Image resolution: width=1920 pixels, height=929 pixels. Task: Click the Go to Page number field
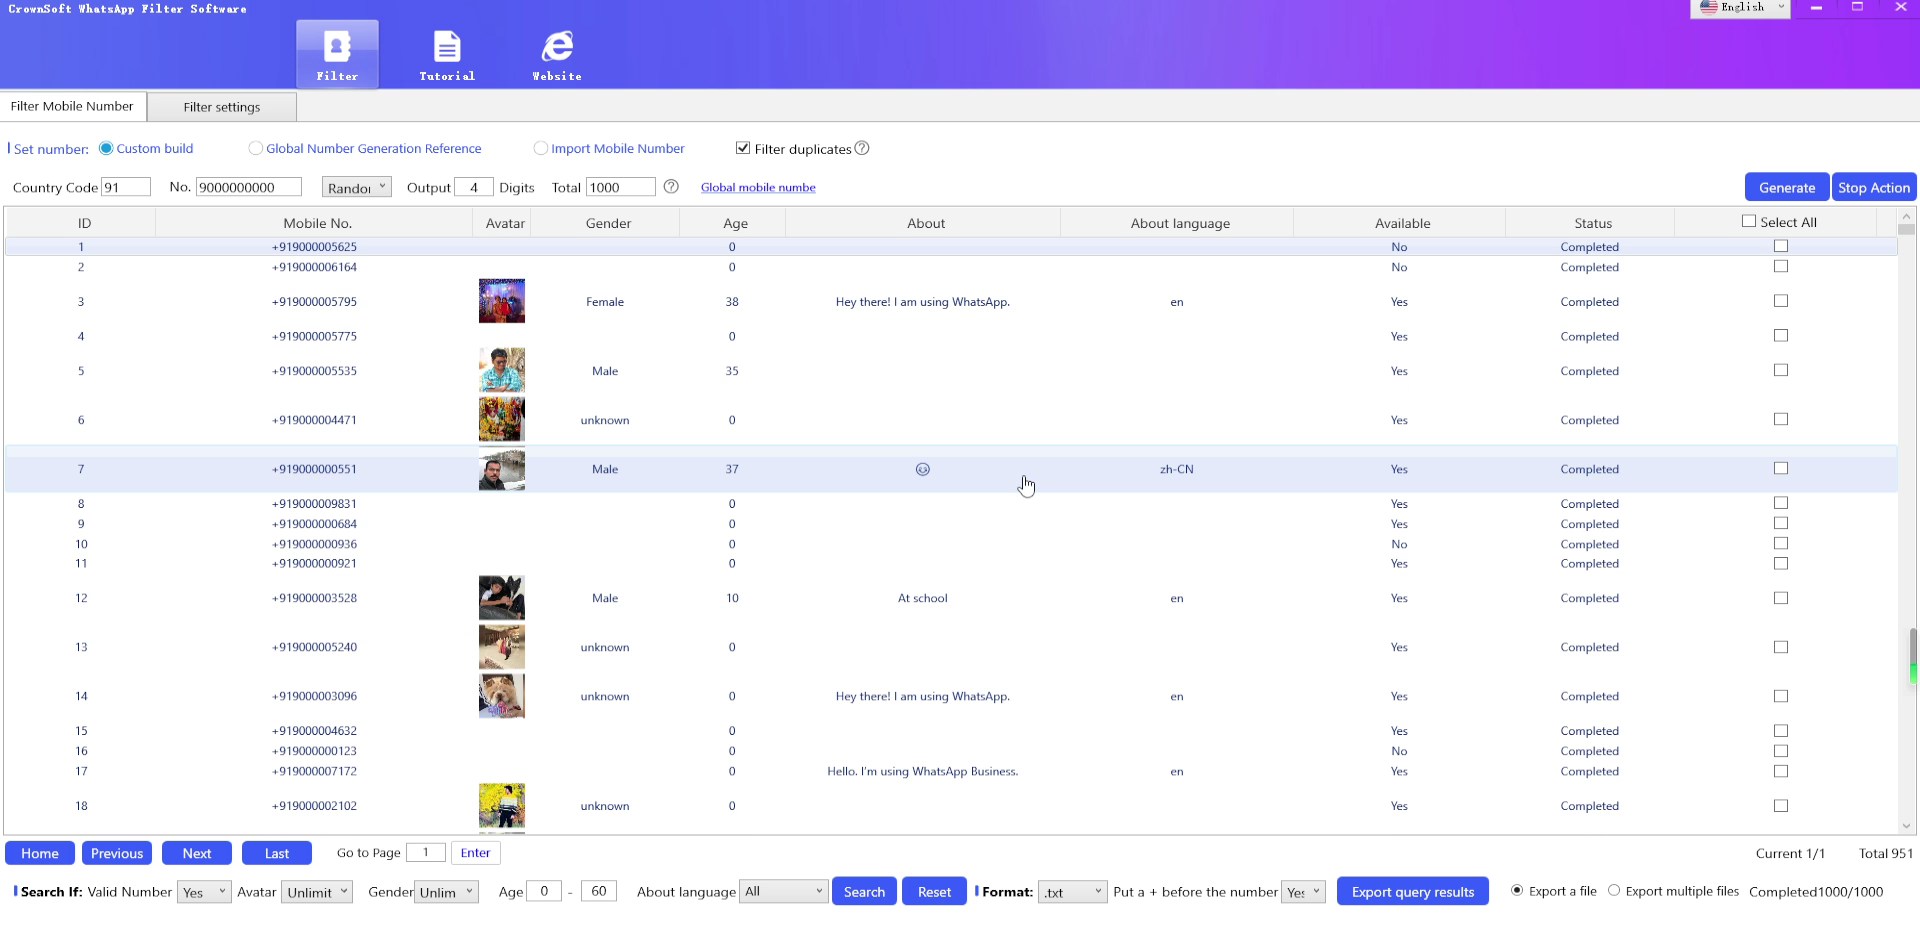[x=426, y=852]
